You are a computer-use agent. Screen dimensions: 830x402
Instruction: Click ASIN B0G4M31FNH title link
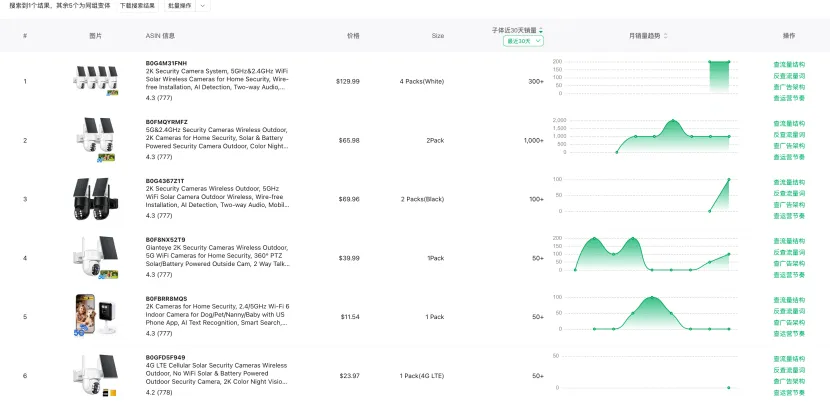(x=166, y=62)
